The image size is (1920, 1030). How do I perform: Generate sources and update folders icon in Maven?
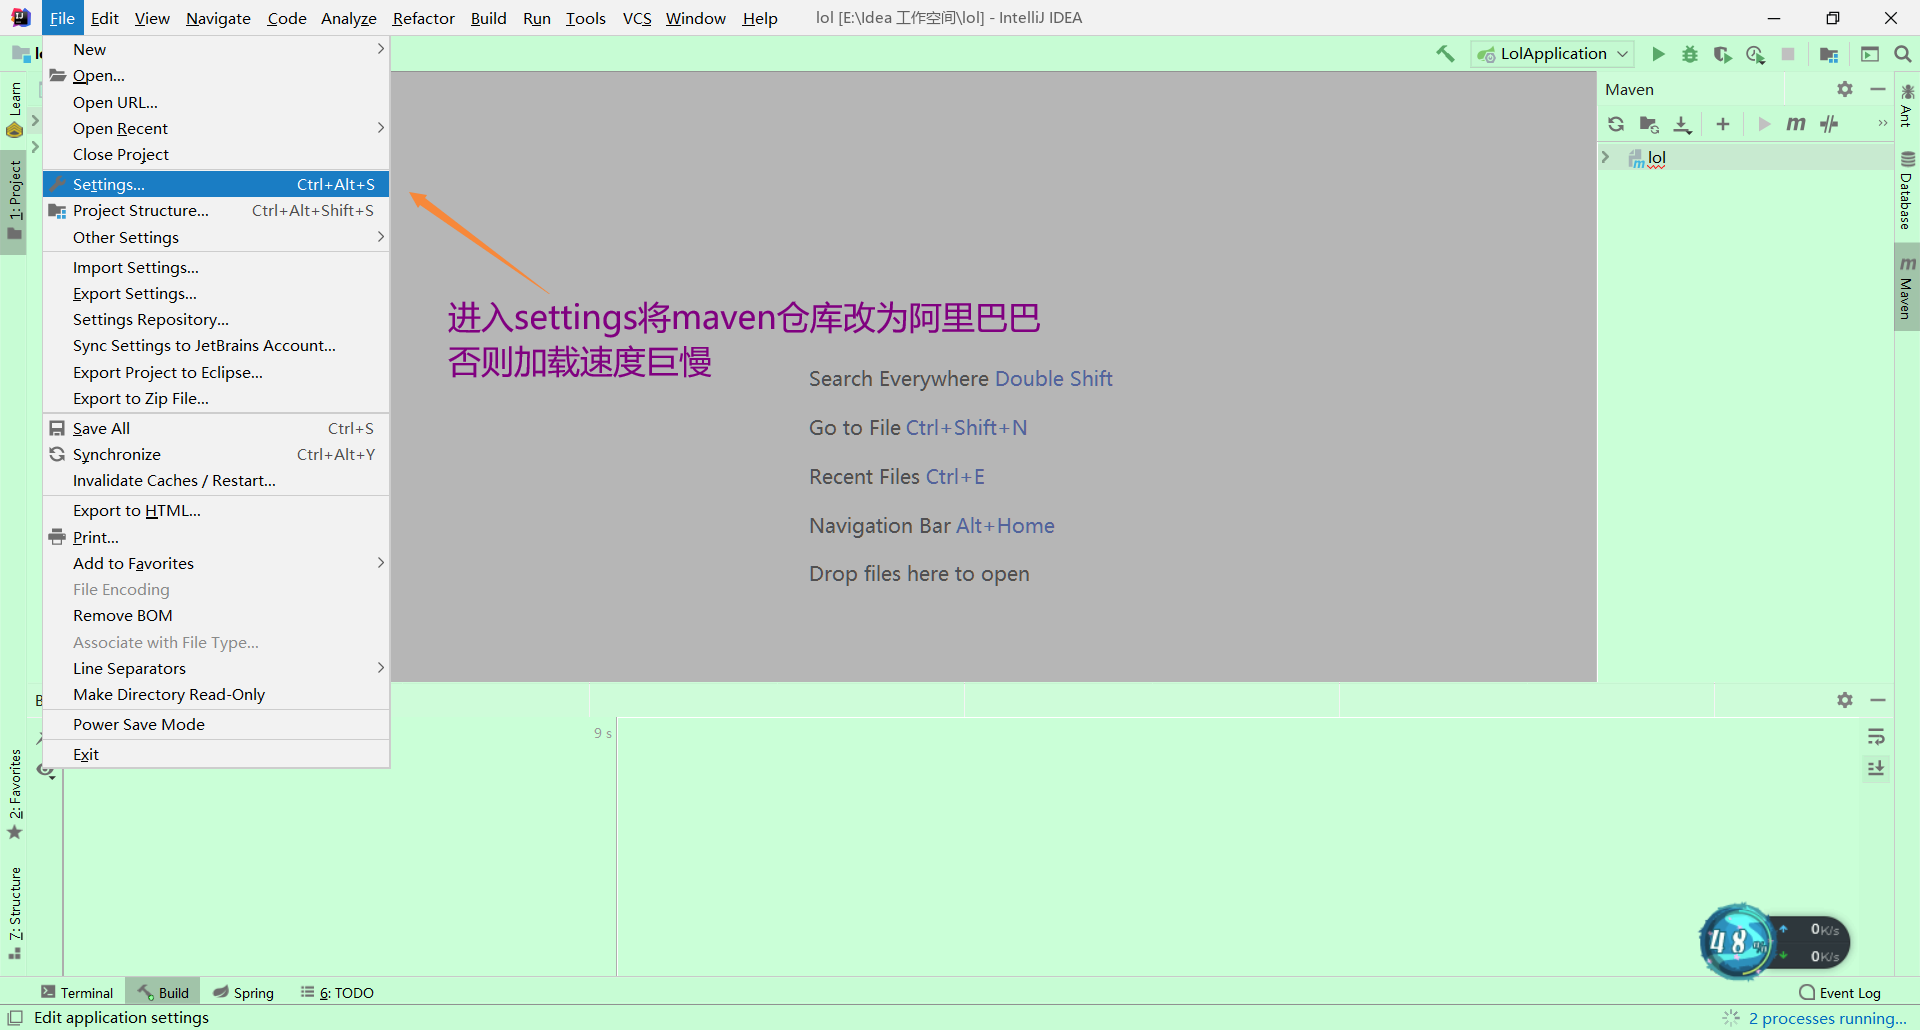[x=1649, y=124]
